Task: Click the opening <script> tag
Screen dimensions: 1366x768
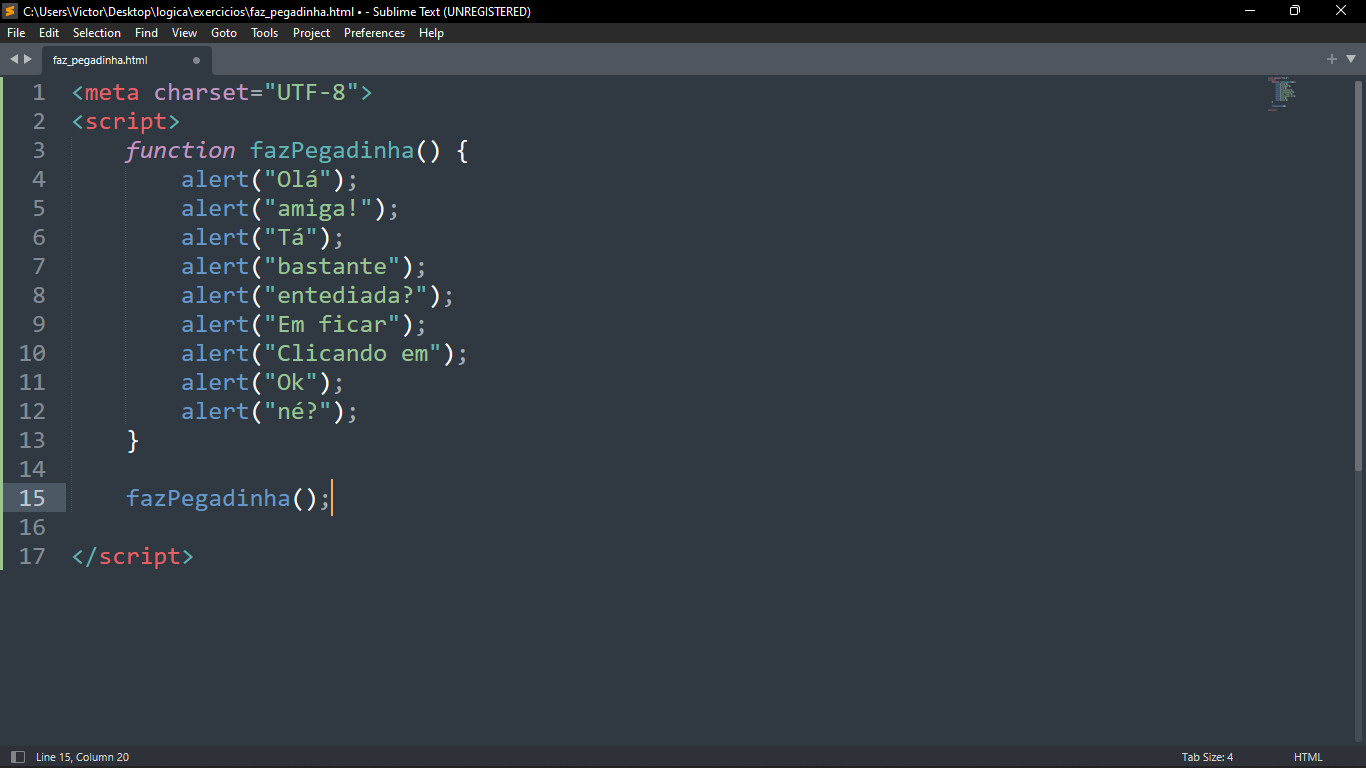Action: click(126, 122)
